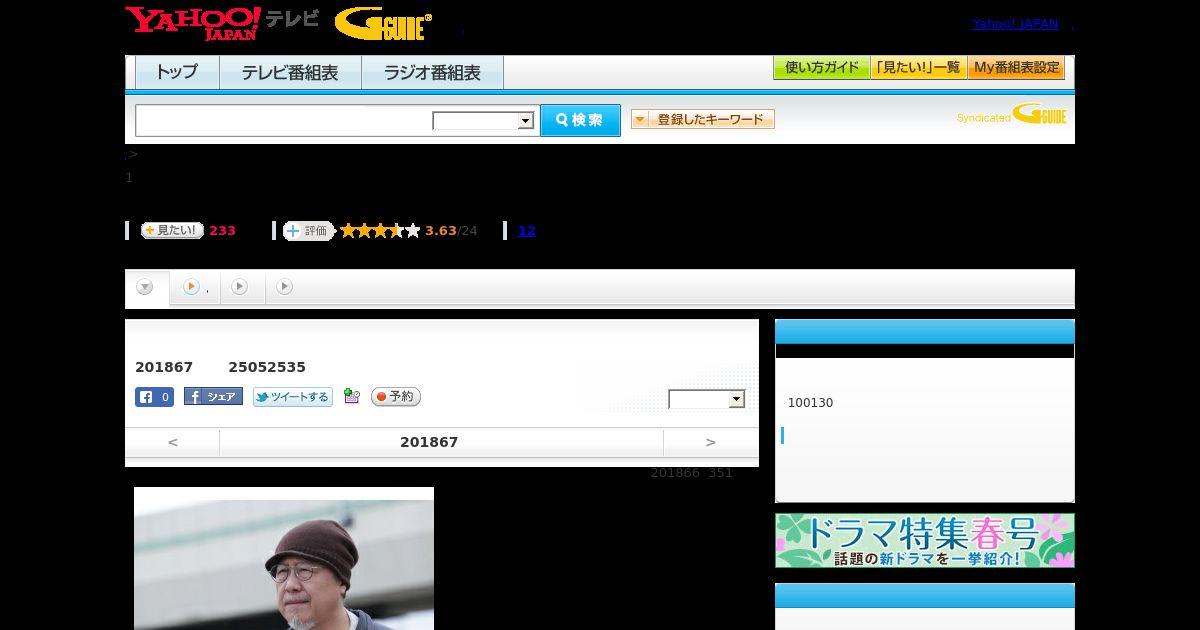Open My番組表設定 settings
The image size is (1200, 630).
point(1016,68)
